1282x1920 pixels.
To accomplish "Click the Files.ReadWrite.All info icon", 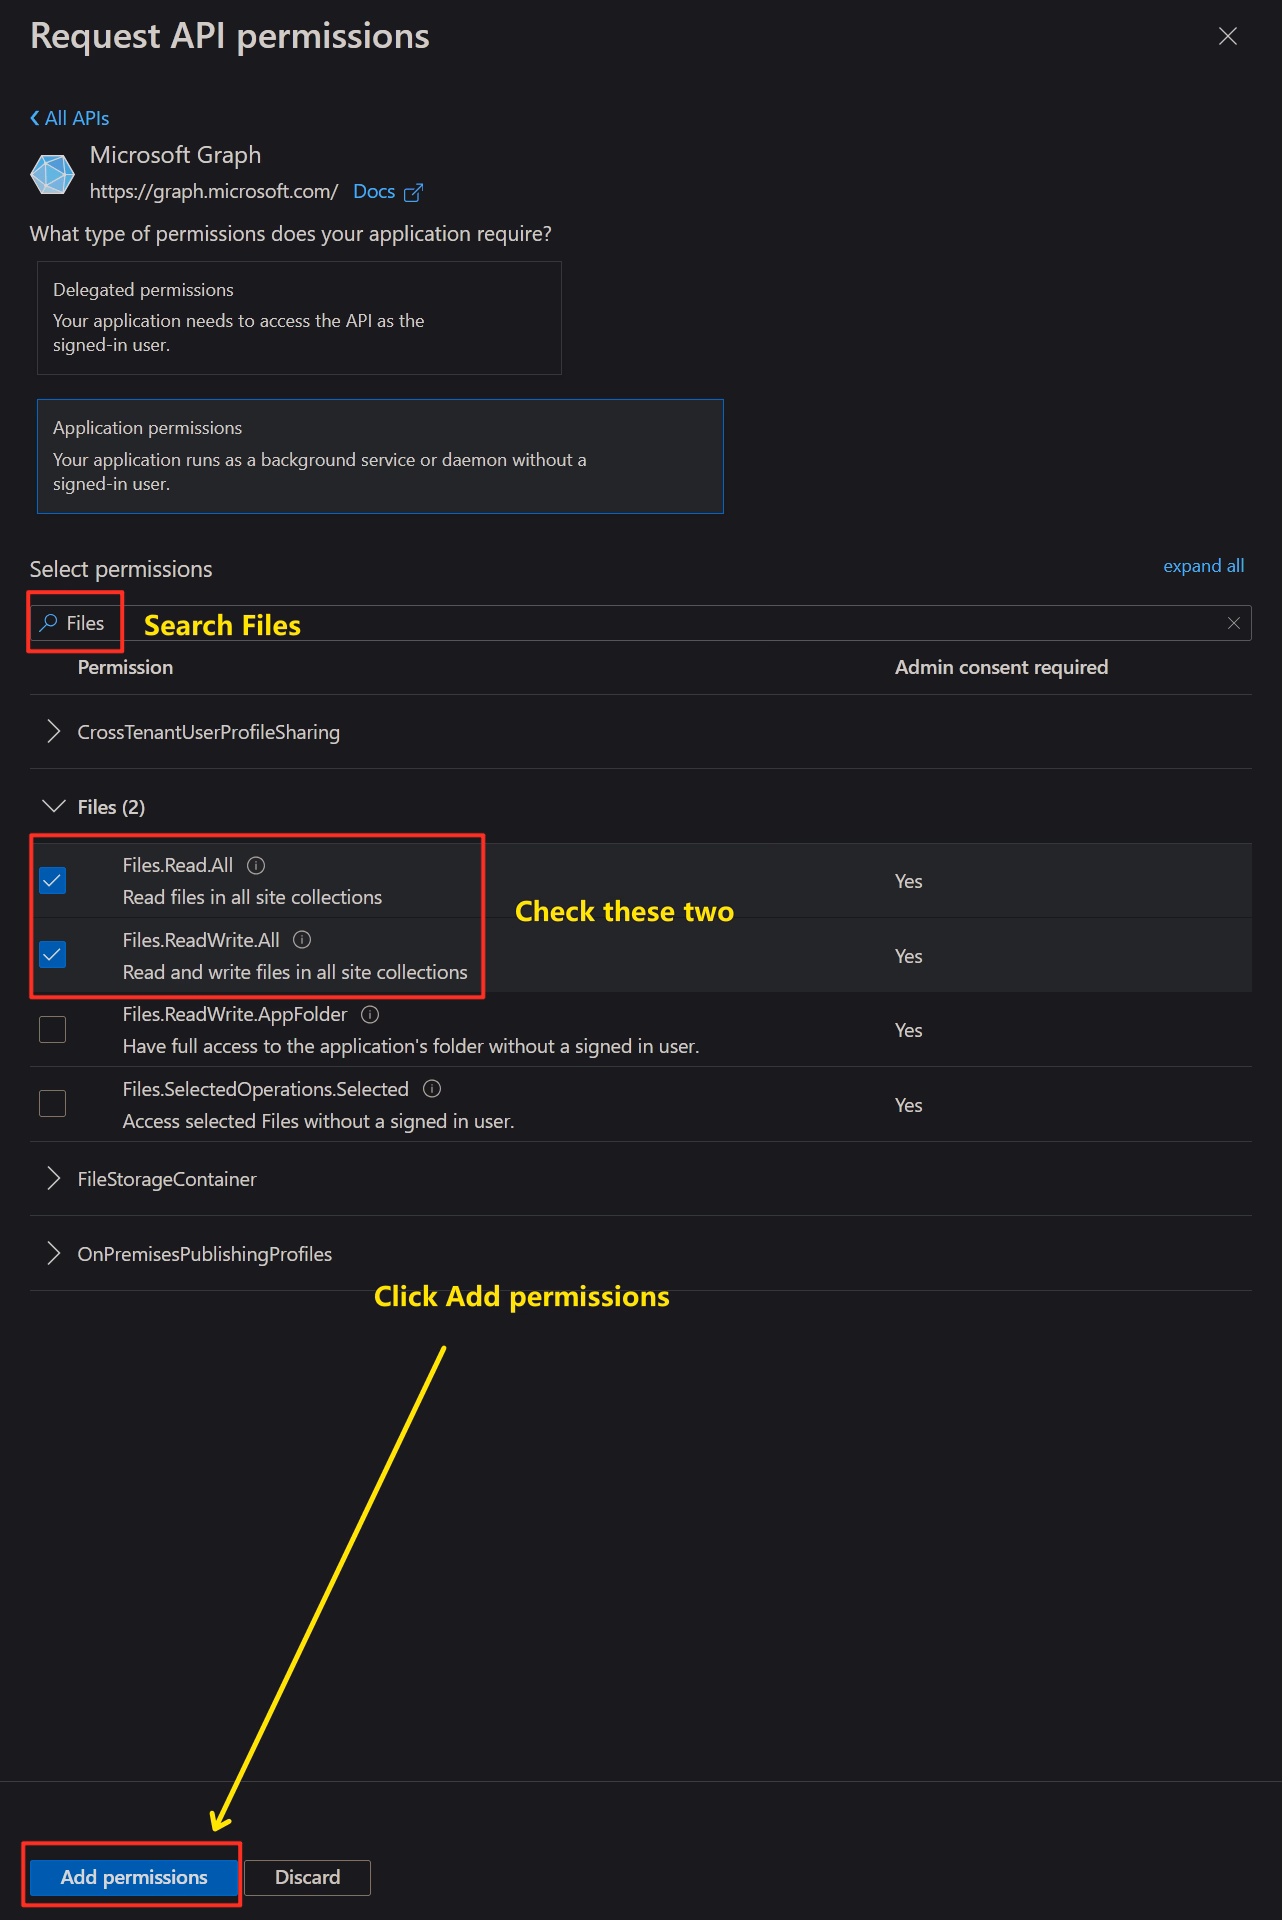I will [302, 940].
